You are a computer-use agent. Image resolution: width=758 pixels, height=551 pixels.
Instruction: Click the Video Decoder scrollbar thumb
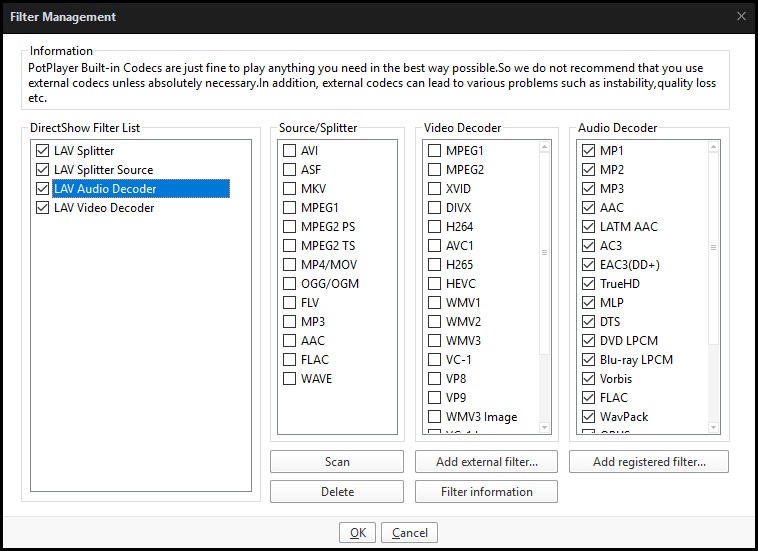click(x=544, y=253)
